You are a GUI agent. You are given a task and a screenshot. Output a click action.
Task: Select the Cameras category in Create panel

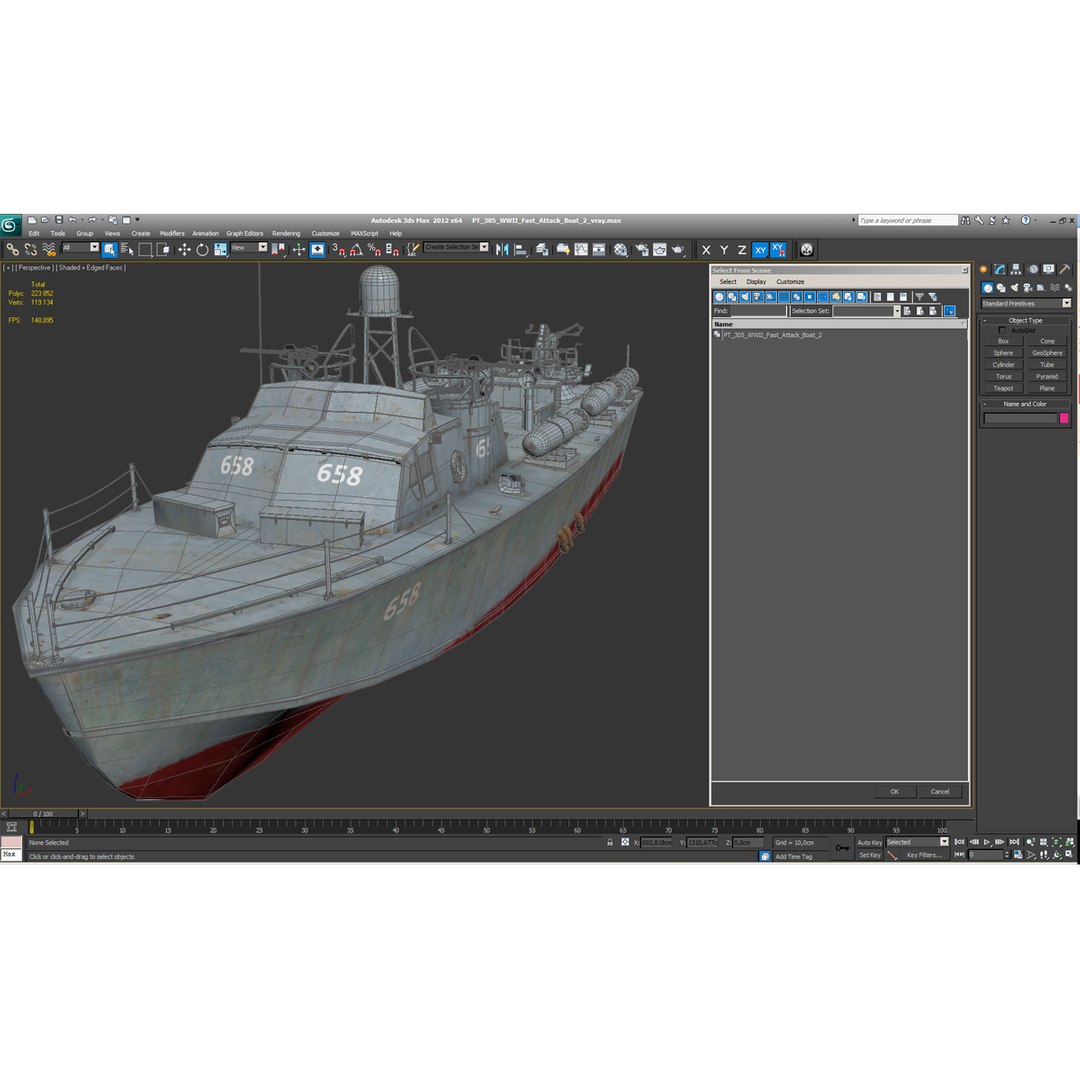pos(1028,287)
